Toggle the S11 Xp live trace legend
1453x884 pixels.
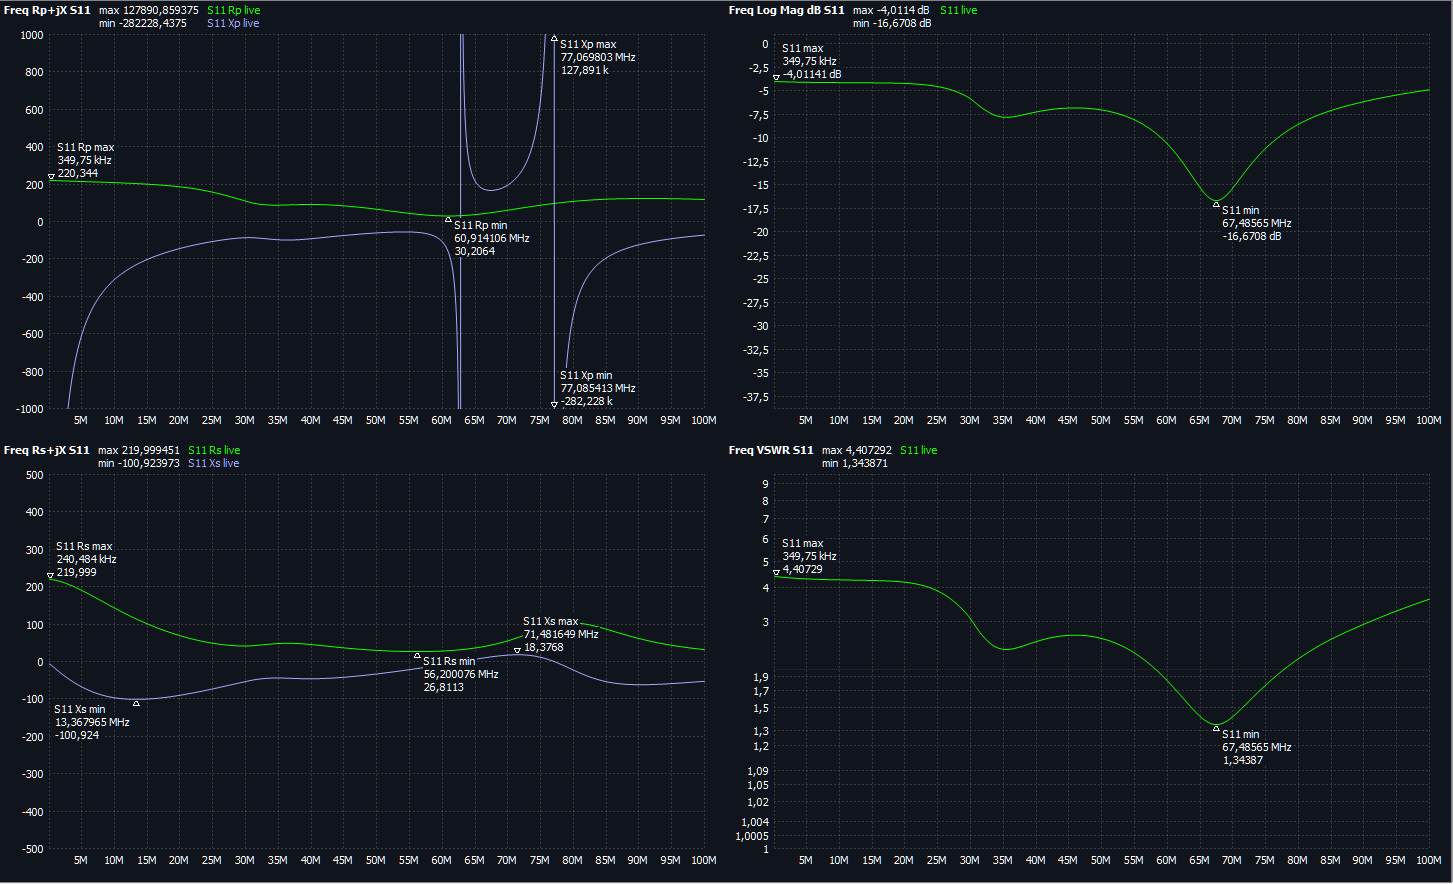(x=233, y=23)
